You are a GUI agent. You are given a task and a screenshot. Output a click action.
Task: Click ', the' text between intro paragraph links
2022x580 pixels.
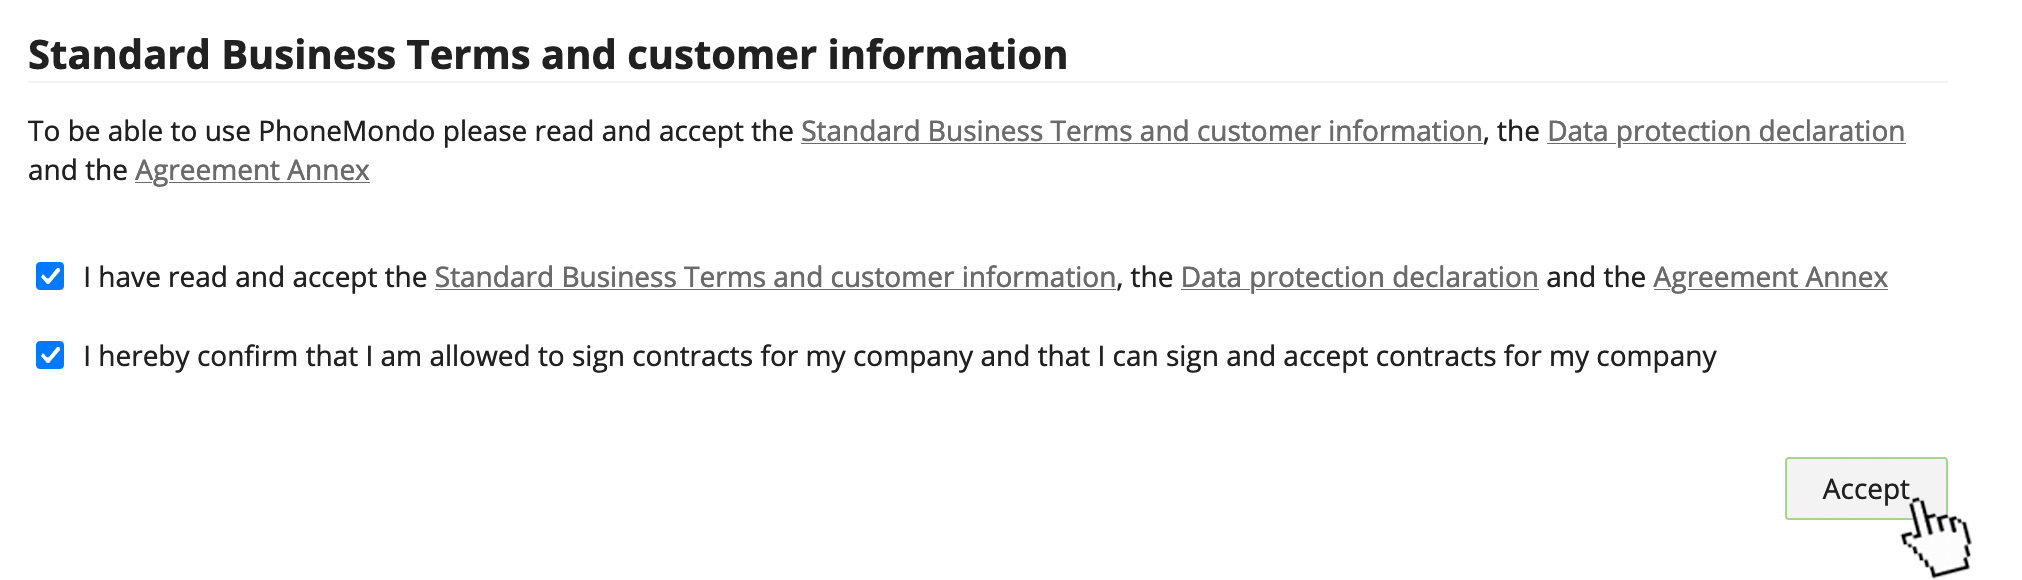pyautogui.click(x=1514, y=131)
